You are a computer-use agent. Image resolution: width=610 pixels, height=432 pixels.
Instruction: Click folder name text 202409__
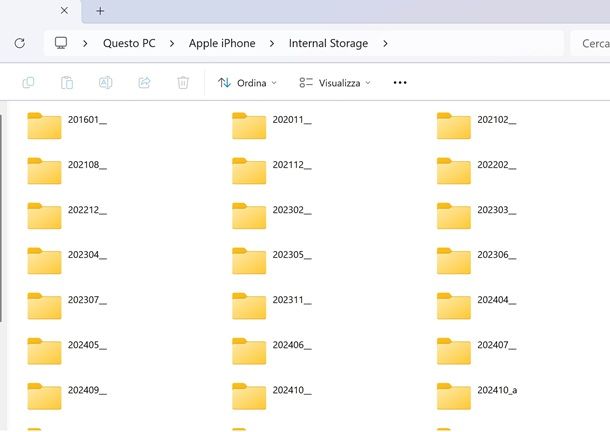click(87, 390)
